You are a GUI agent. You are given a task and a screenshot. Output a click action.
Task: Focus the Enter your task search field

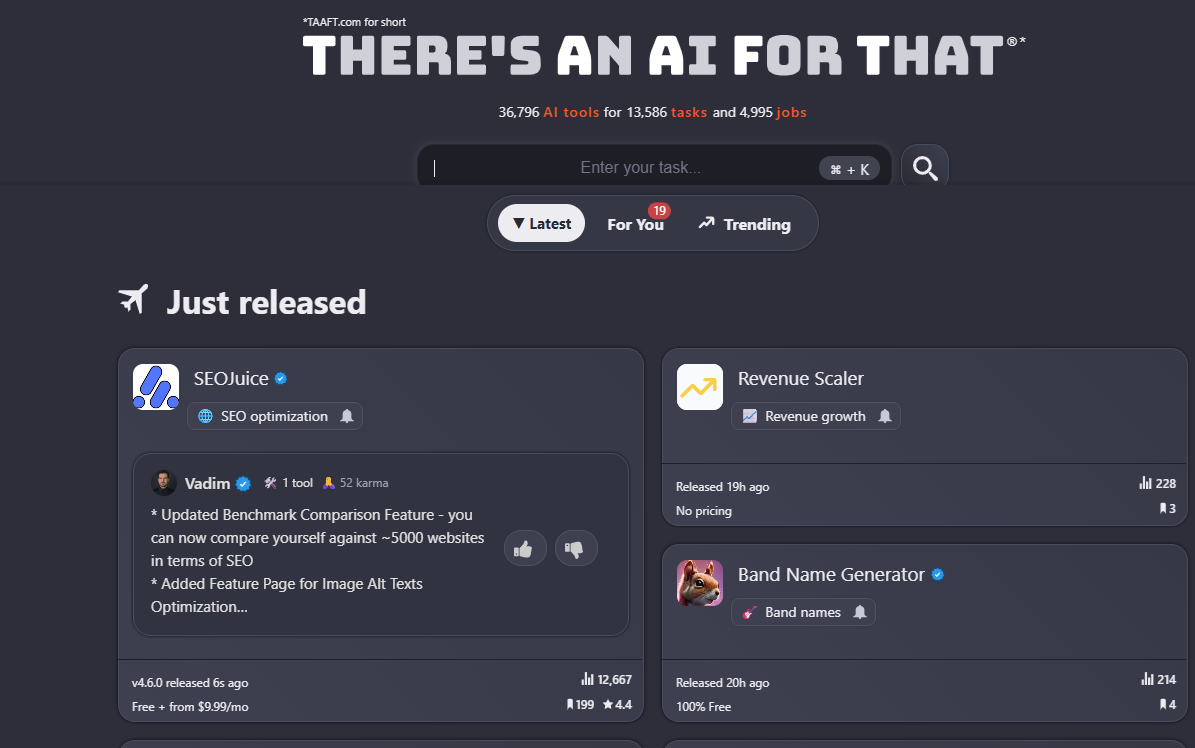[654, 167]
